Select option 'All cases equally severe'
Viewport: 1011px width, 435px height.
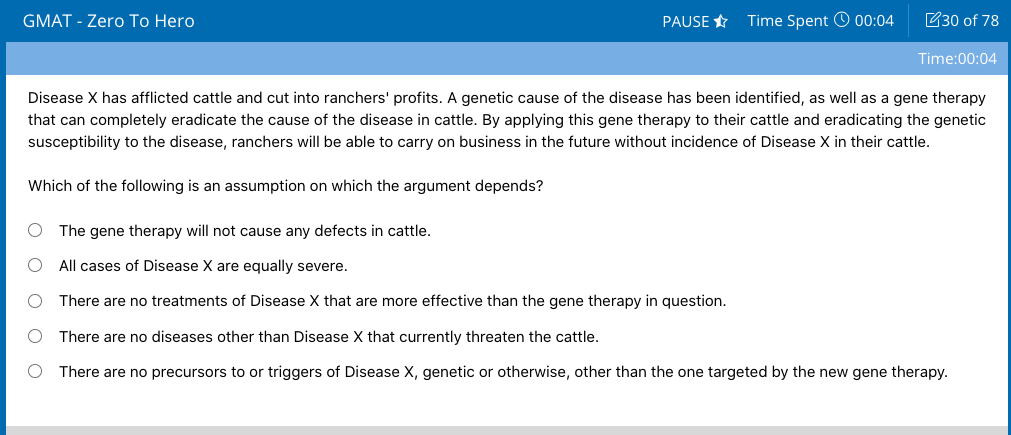[35, 266]
